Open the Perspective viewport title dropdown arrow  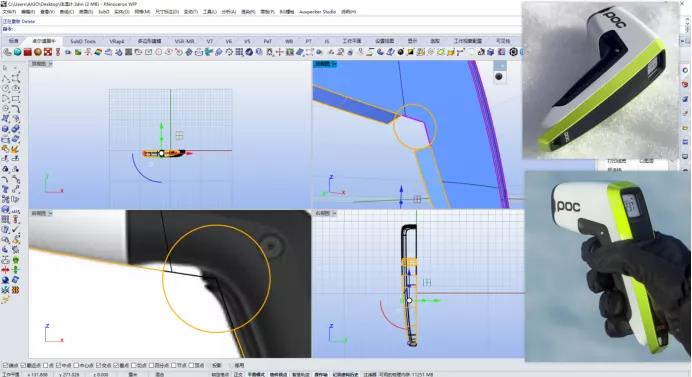334,64
